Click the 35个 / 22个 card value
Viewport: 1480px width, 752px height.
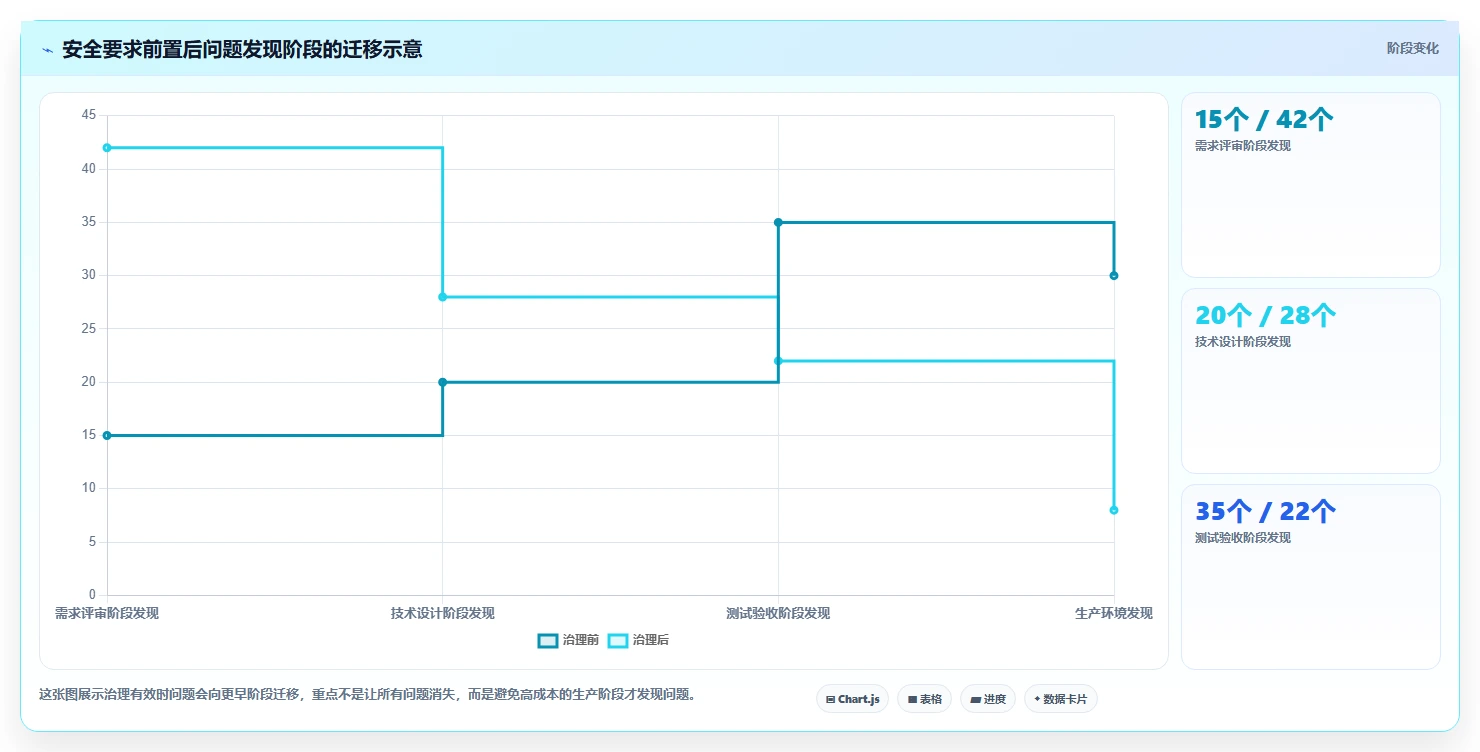[x=1265, y=512]
